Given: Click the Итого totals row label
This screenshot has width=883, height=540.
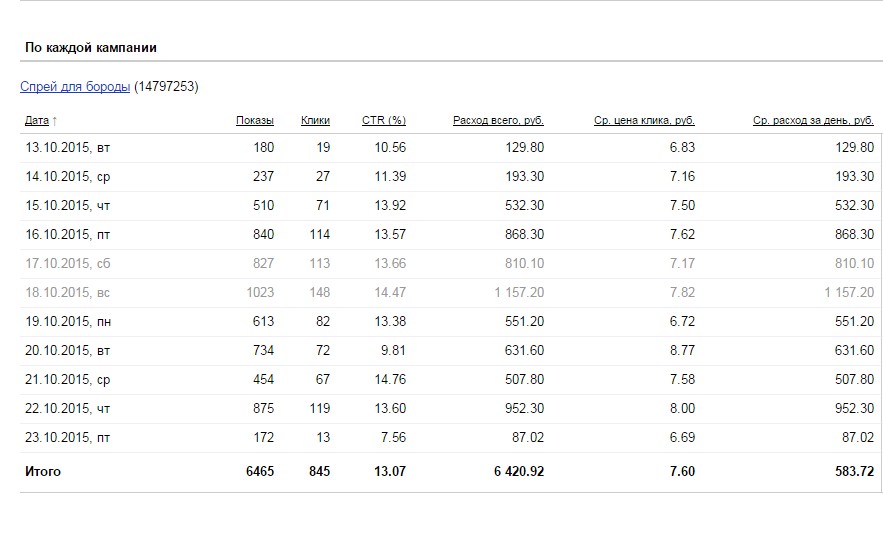Looking at the screenshot, I should tap(43, 471).
